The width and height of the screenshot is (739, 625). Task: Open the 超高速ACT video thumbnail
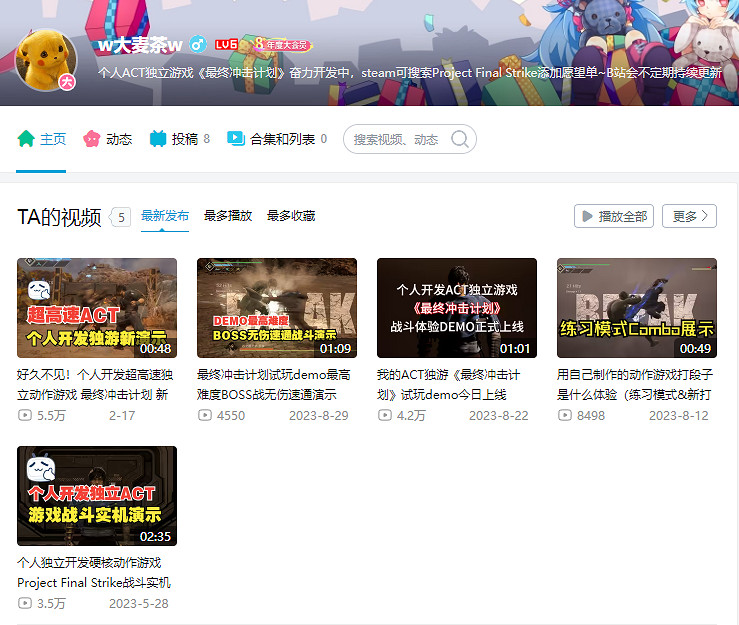tap(97, 308)
